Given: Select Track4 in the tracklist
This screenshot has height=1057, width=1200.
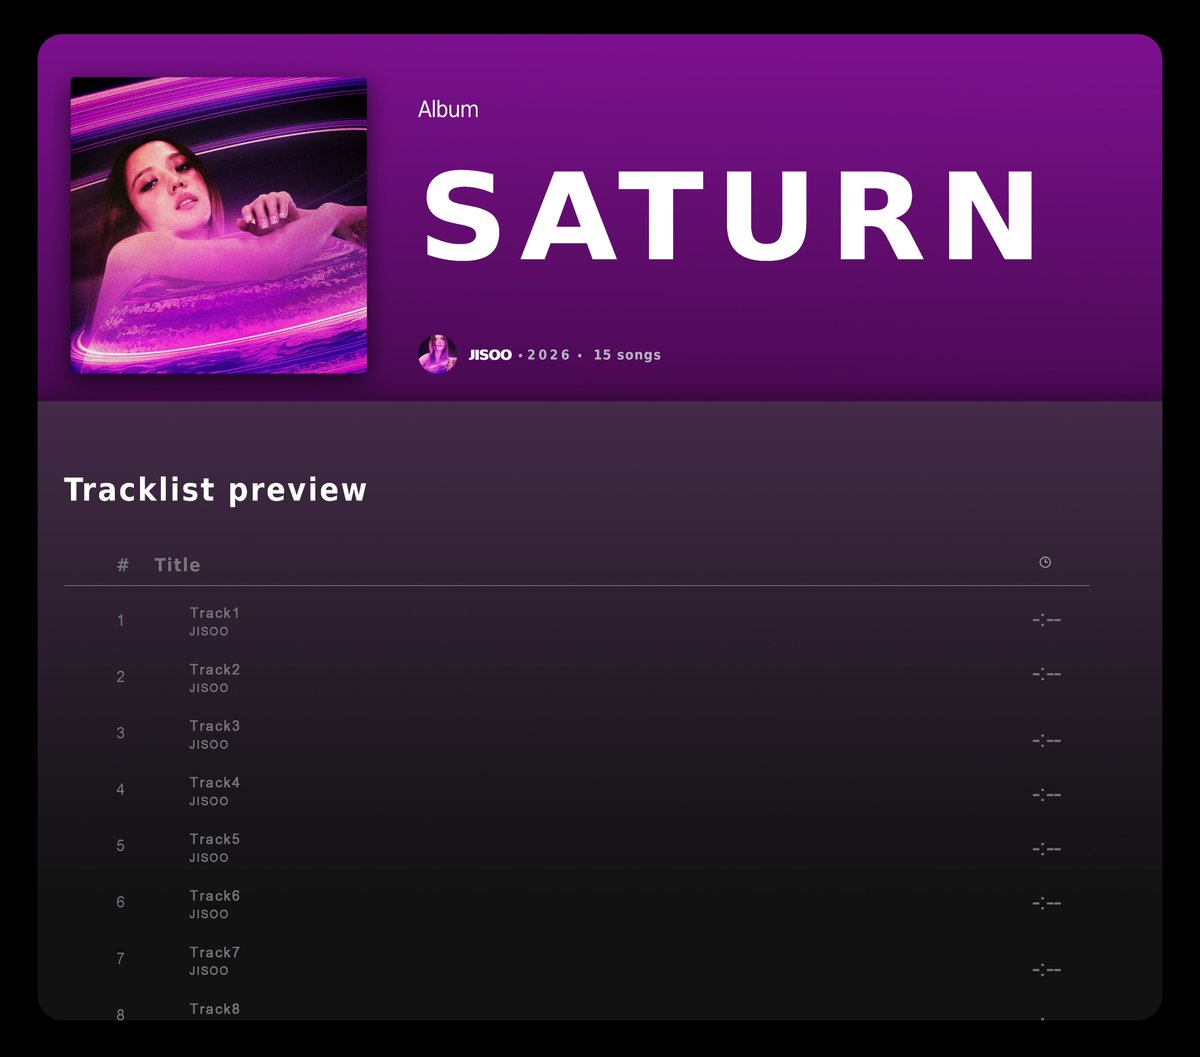Looking at the screenshot, I should pos(215,783).
